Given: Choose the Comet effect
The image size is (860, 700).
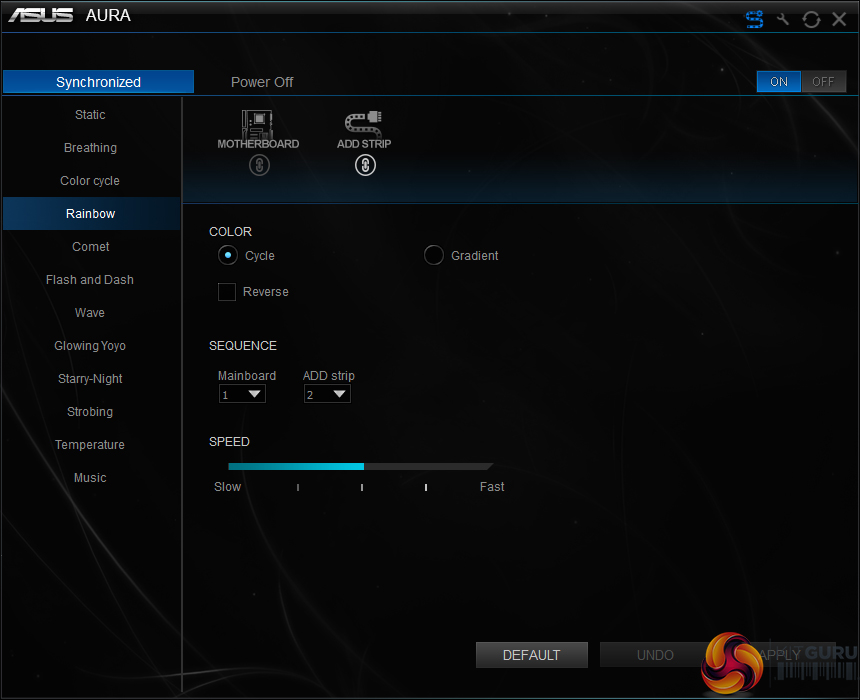Looking at the screenshot, I should tap(90, 246).
